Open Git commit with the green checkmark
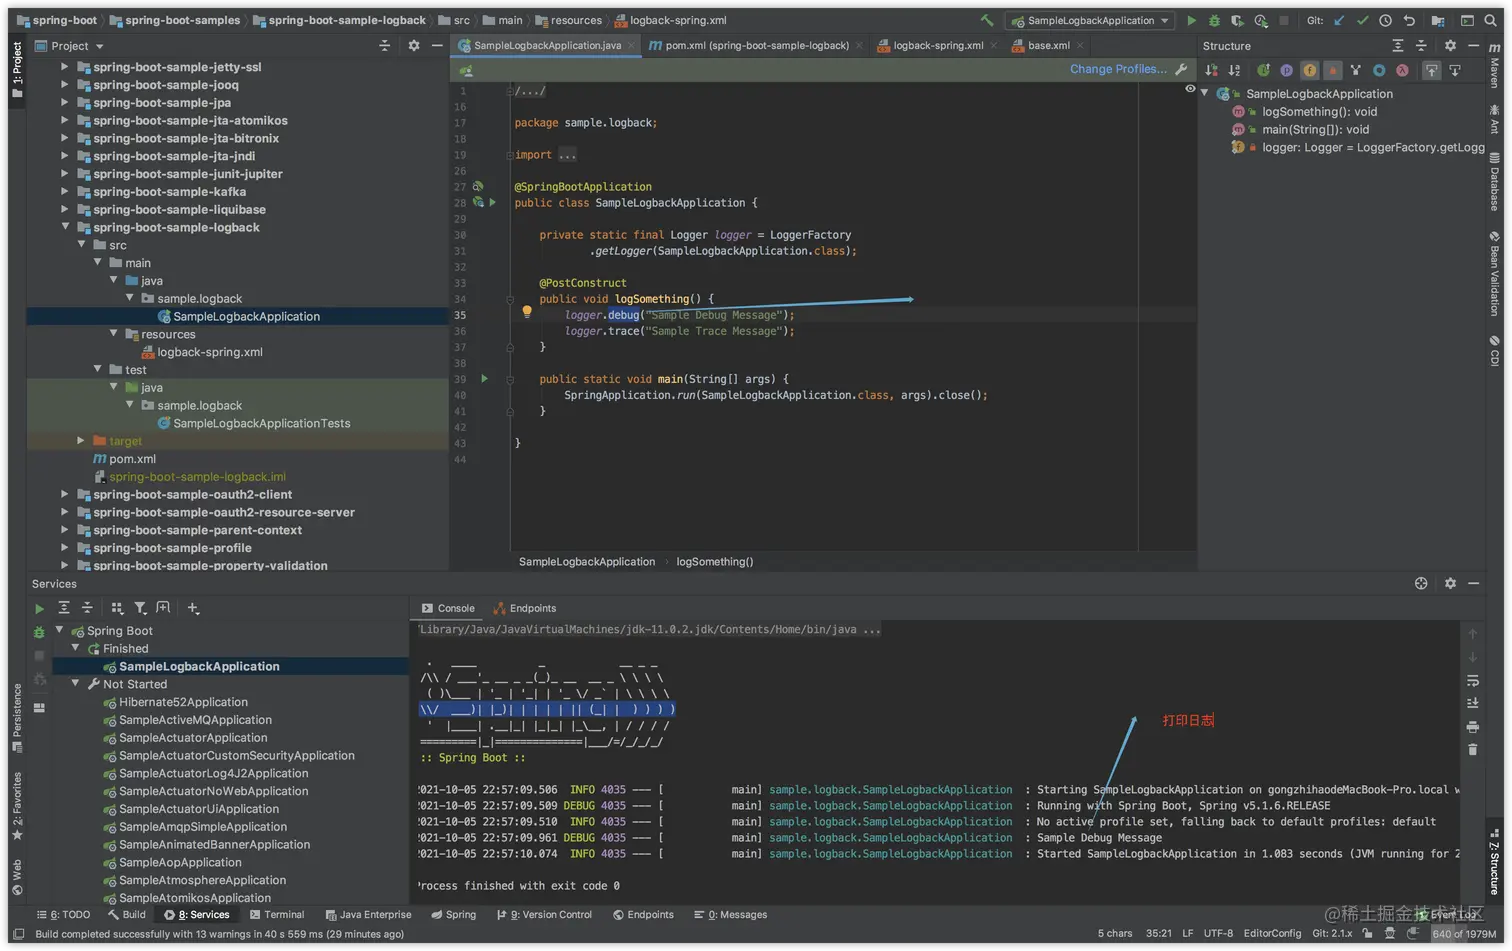The height and width of the screenshot is (951, 1512). (1362, 20)
